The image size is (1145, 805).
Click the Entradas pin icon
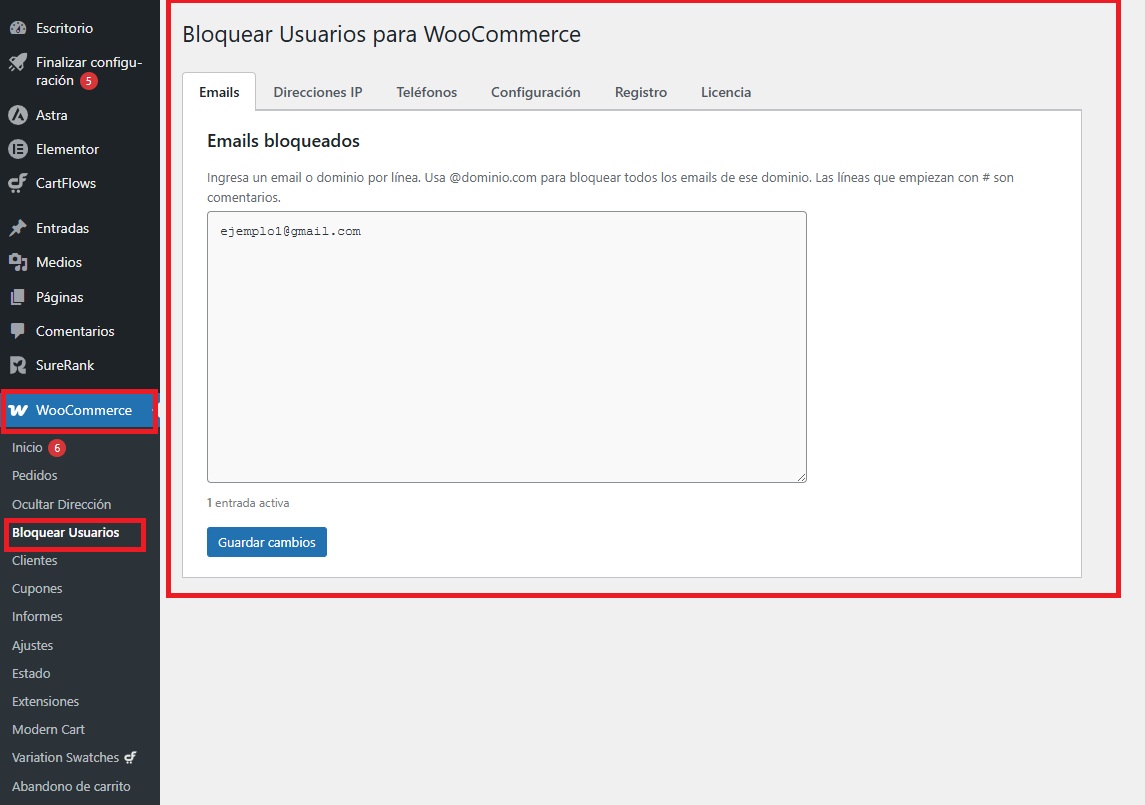(17, 228)
